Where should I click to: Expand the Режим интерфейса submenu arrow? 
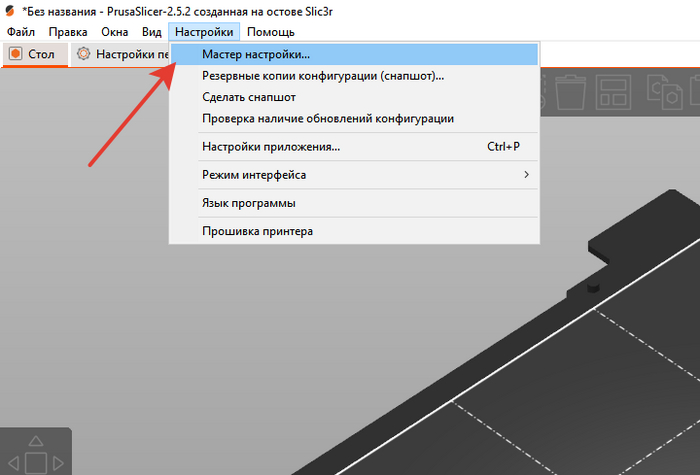click(526, 175)
